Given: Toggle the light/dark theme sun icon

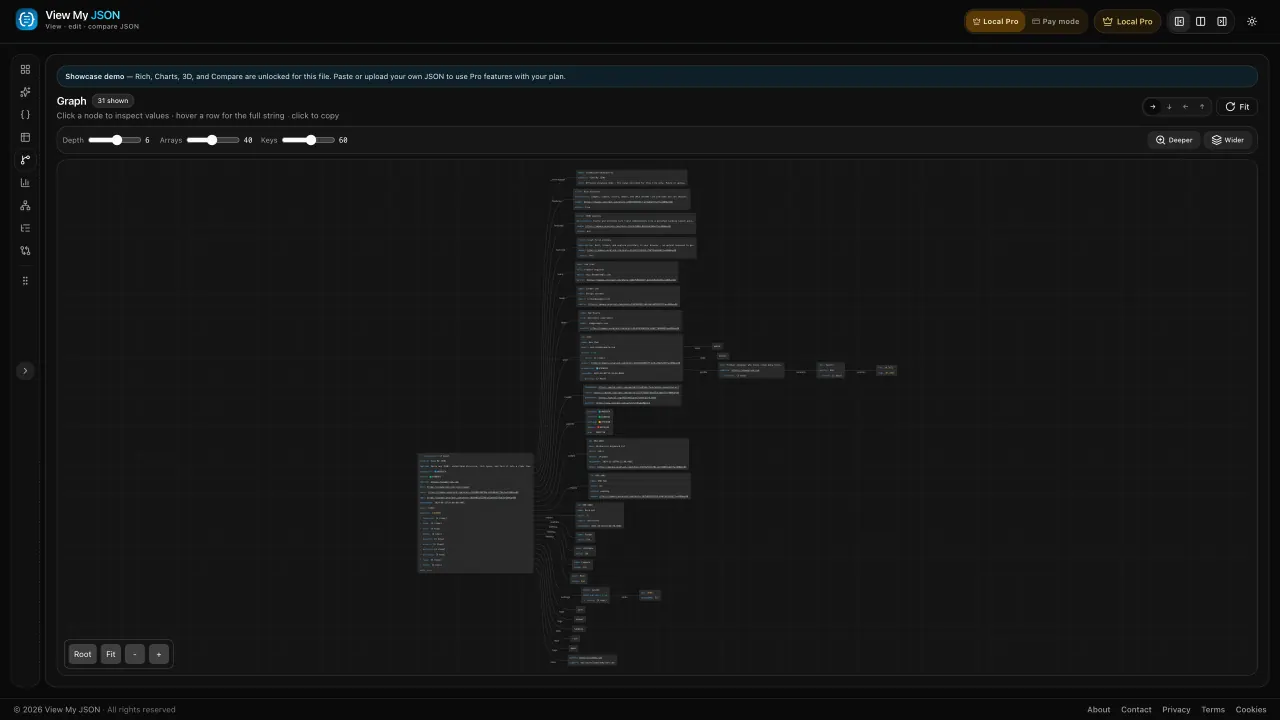Looking at the screenshot, I should coord(1252,21).
